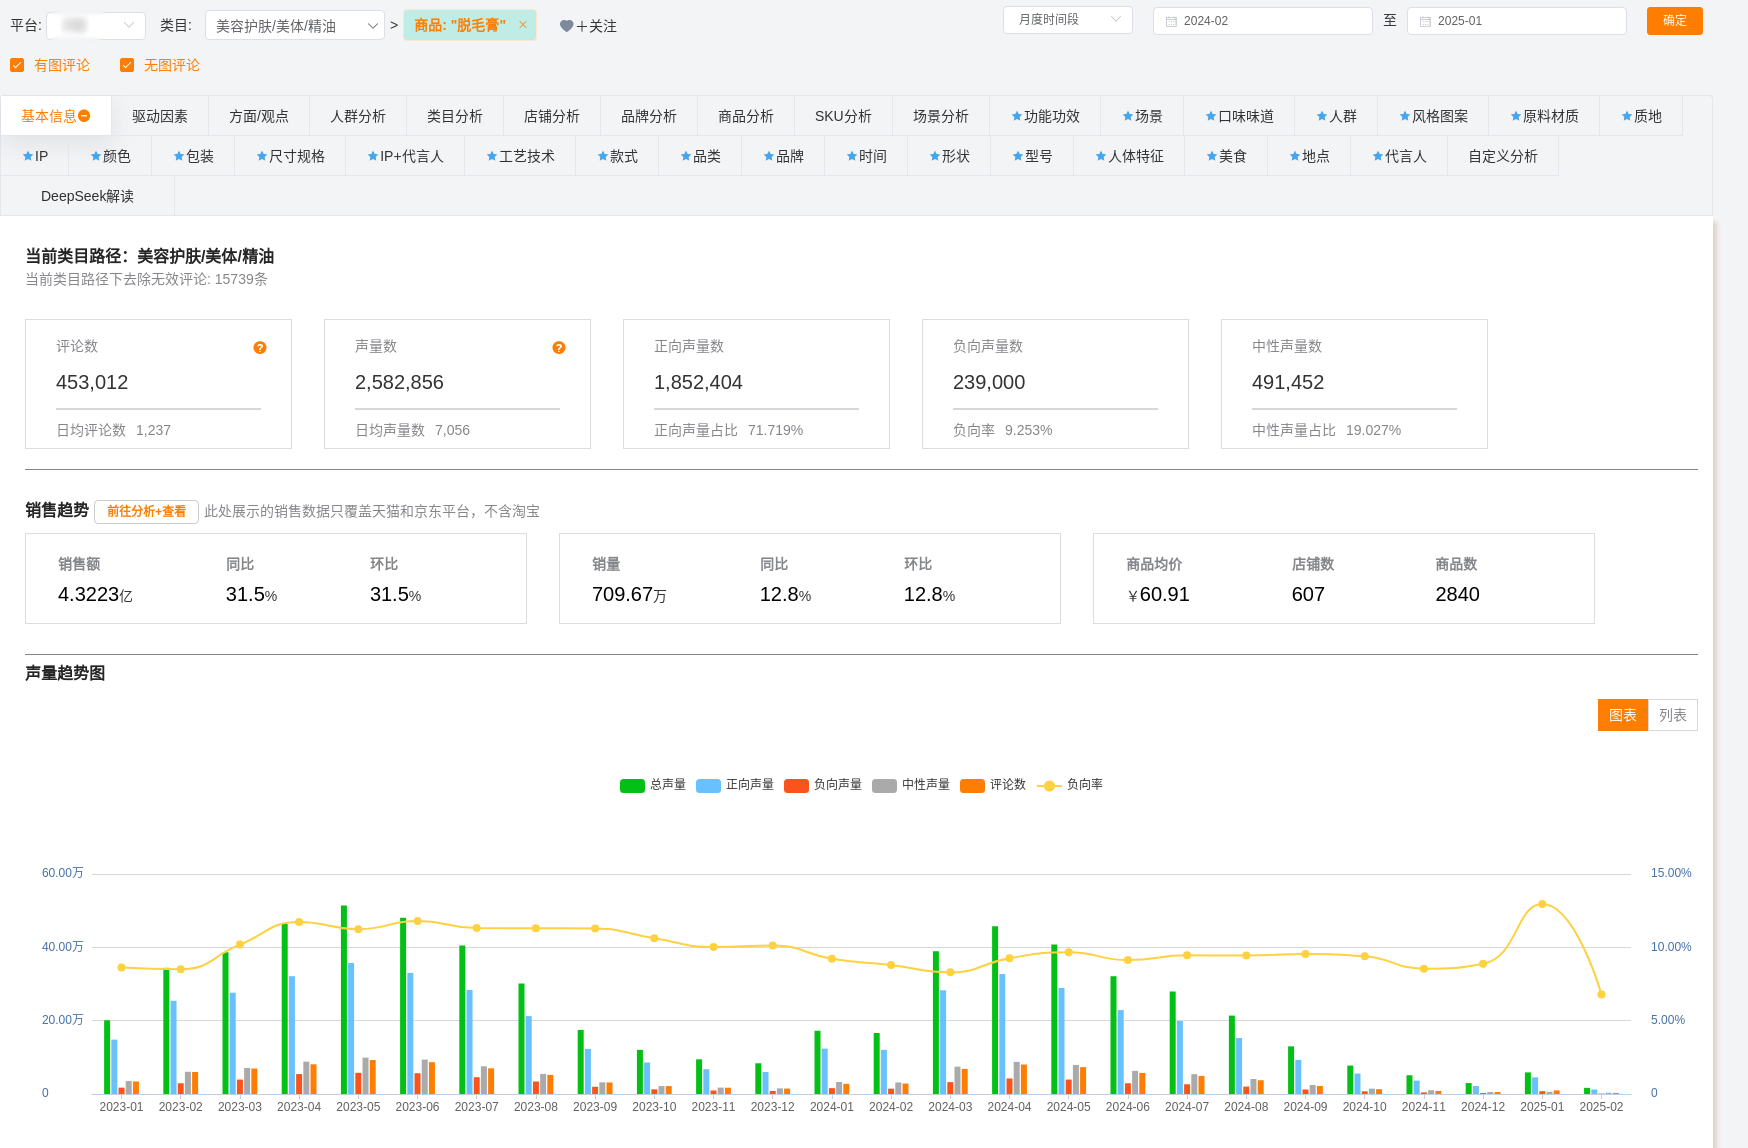Click the end date field 2025-01

[x=1517, y=21]
